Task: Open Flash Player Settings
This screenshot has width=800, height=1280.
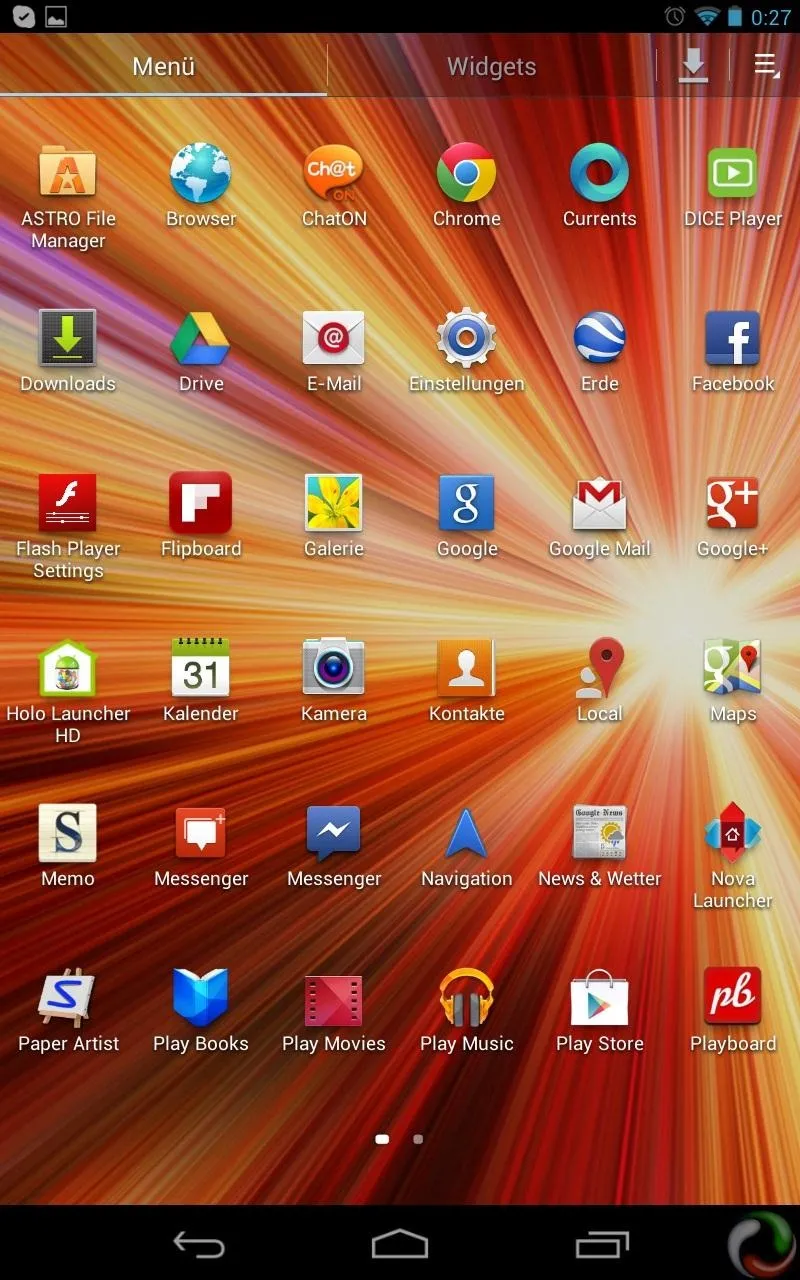Action: pyautogui.click(x=68, y=526)
